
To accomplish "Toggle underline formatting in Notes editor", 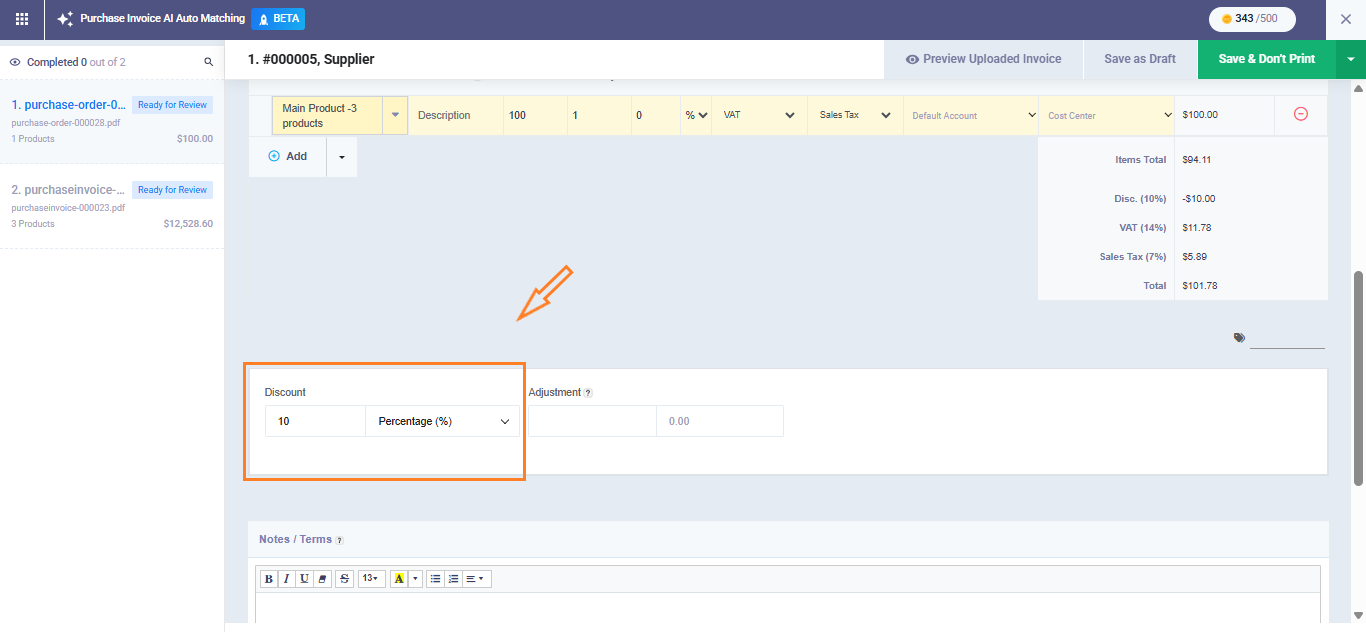I will pos(304,579).
